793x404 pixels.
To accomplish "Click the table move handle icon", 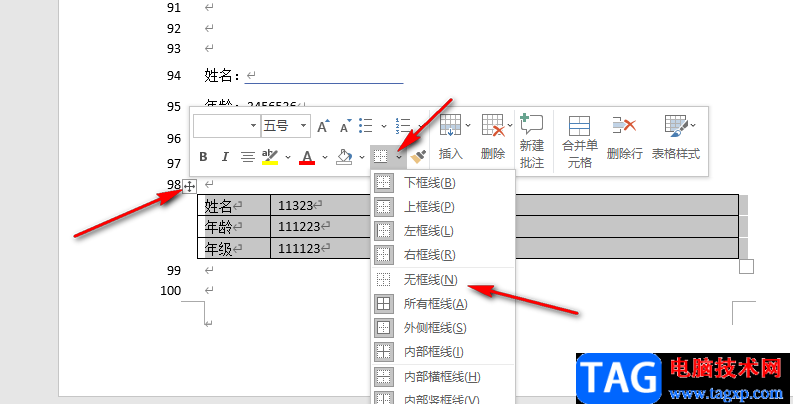I will pos(189,187).
